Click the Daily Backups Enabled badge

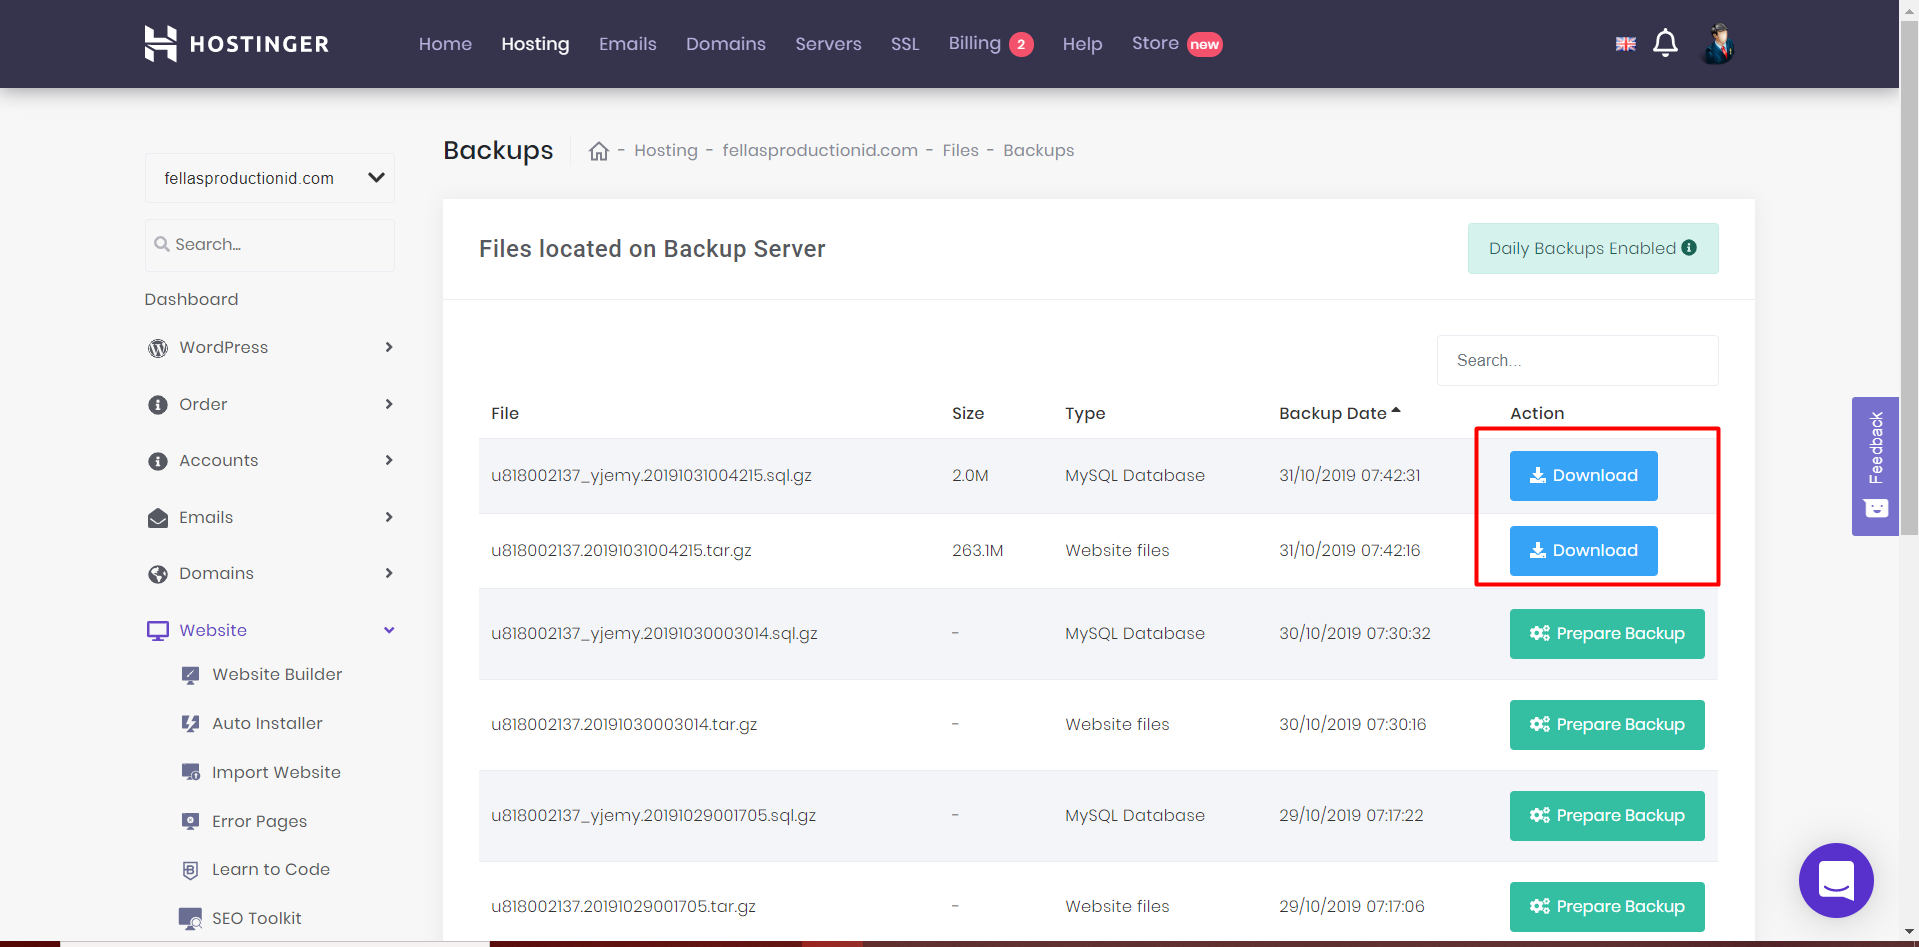tap(1593, 248)
